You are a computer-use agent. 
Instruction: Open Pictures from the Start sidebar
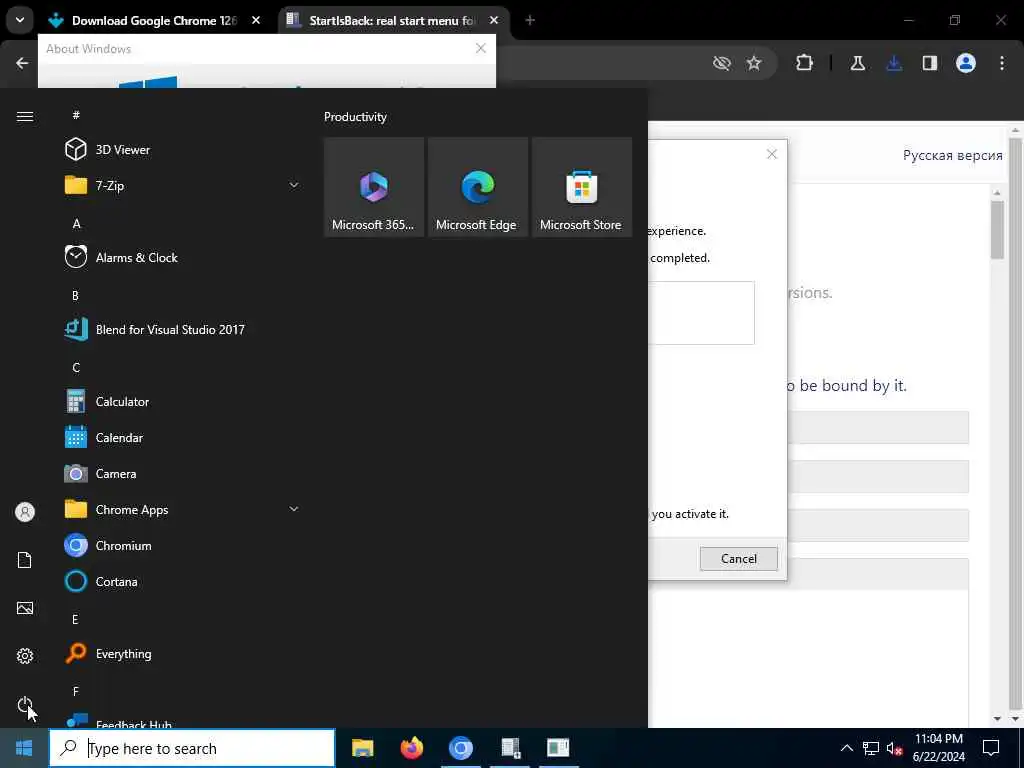pyautogui.click(x=25, y=608)
